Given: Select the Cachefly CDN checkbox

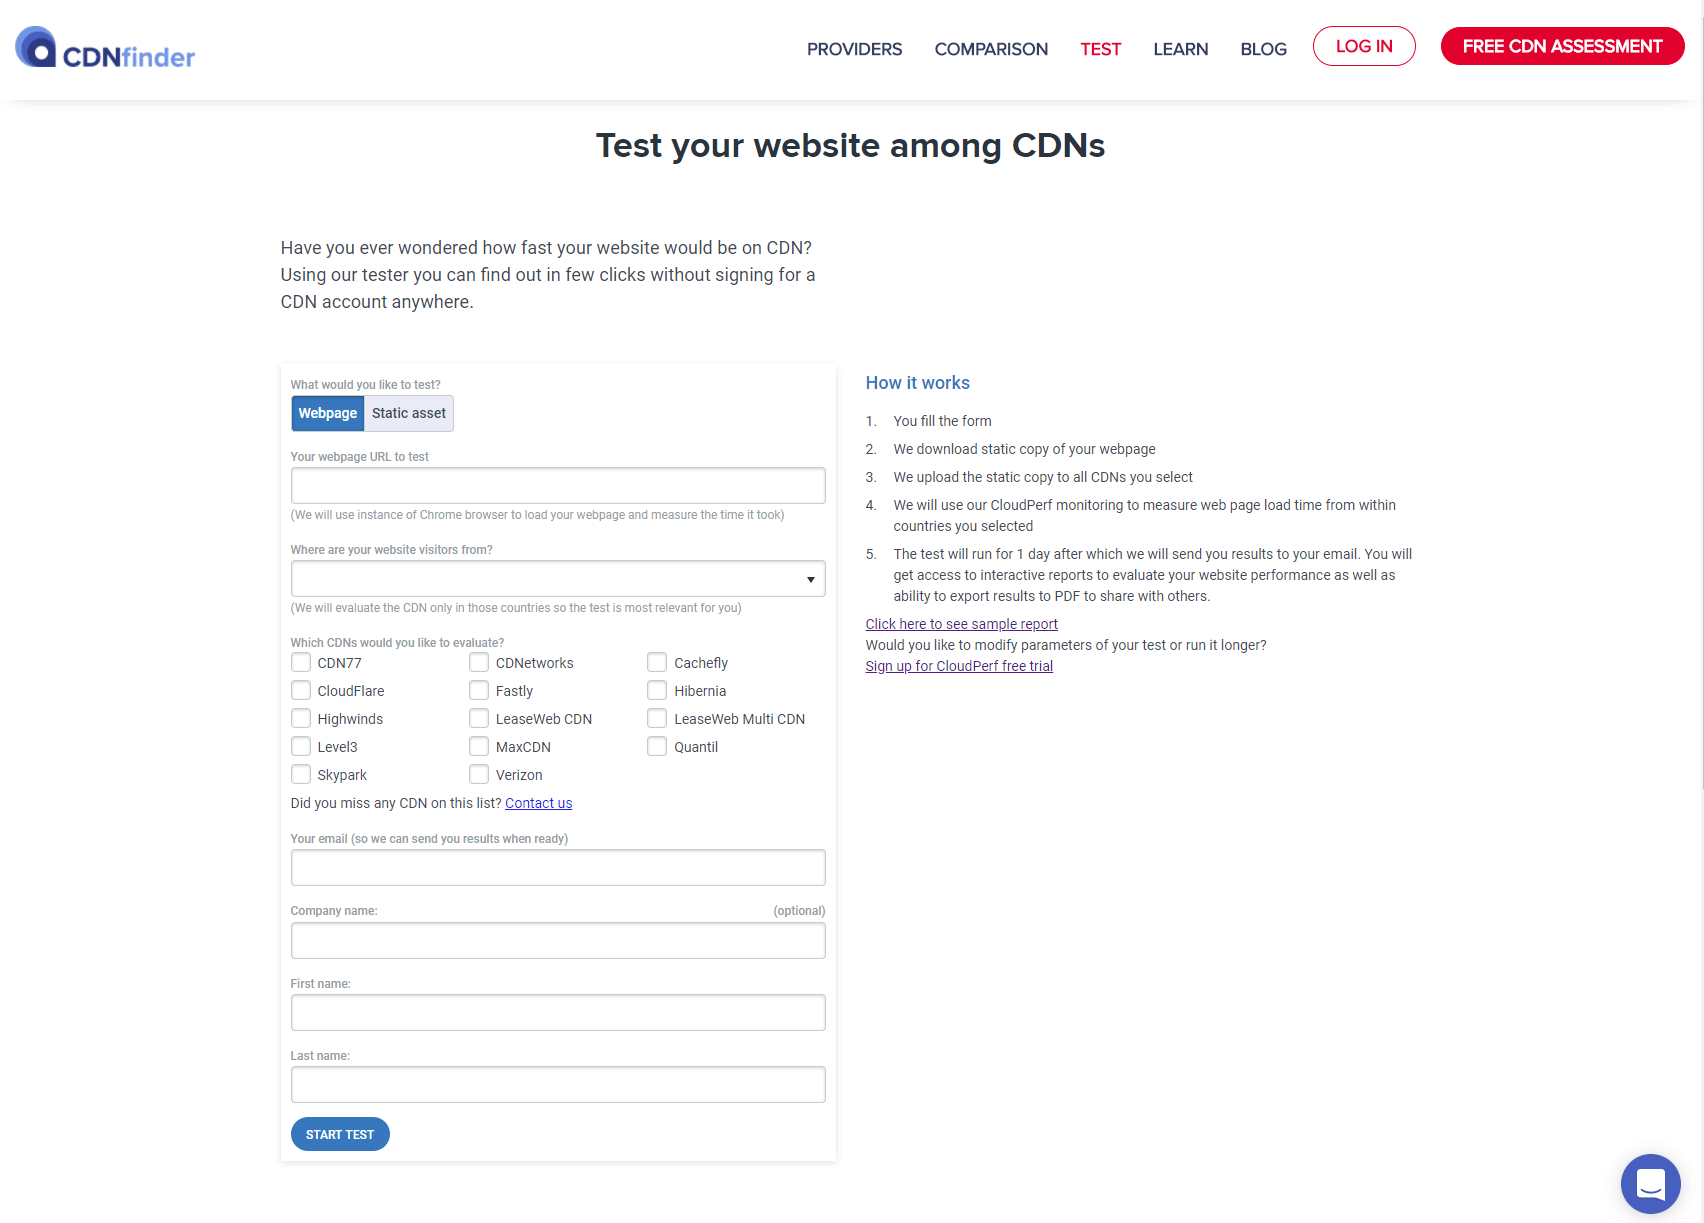Looking at the screenshot, I should pos(657,663).
